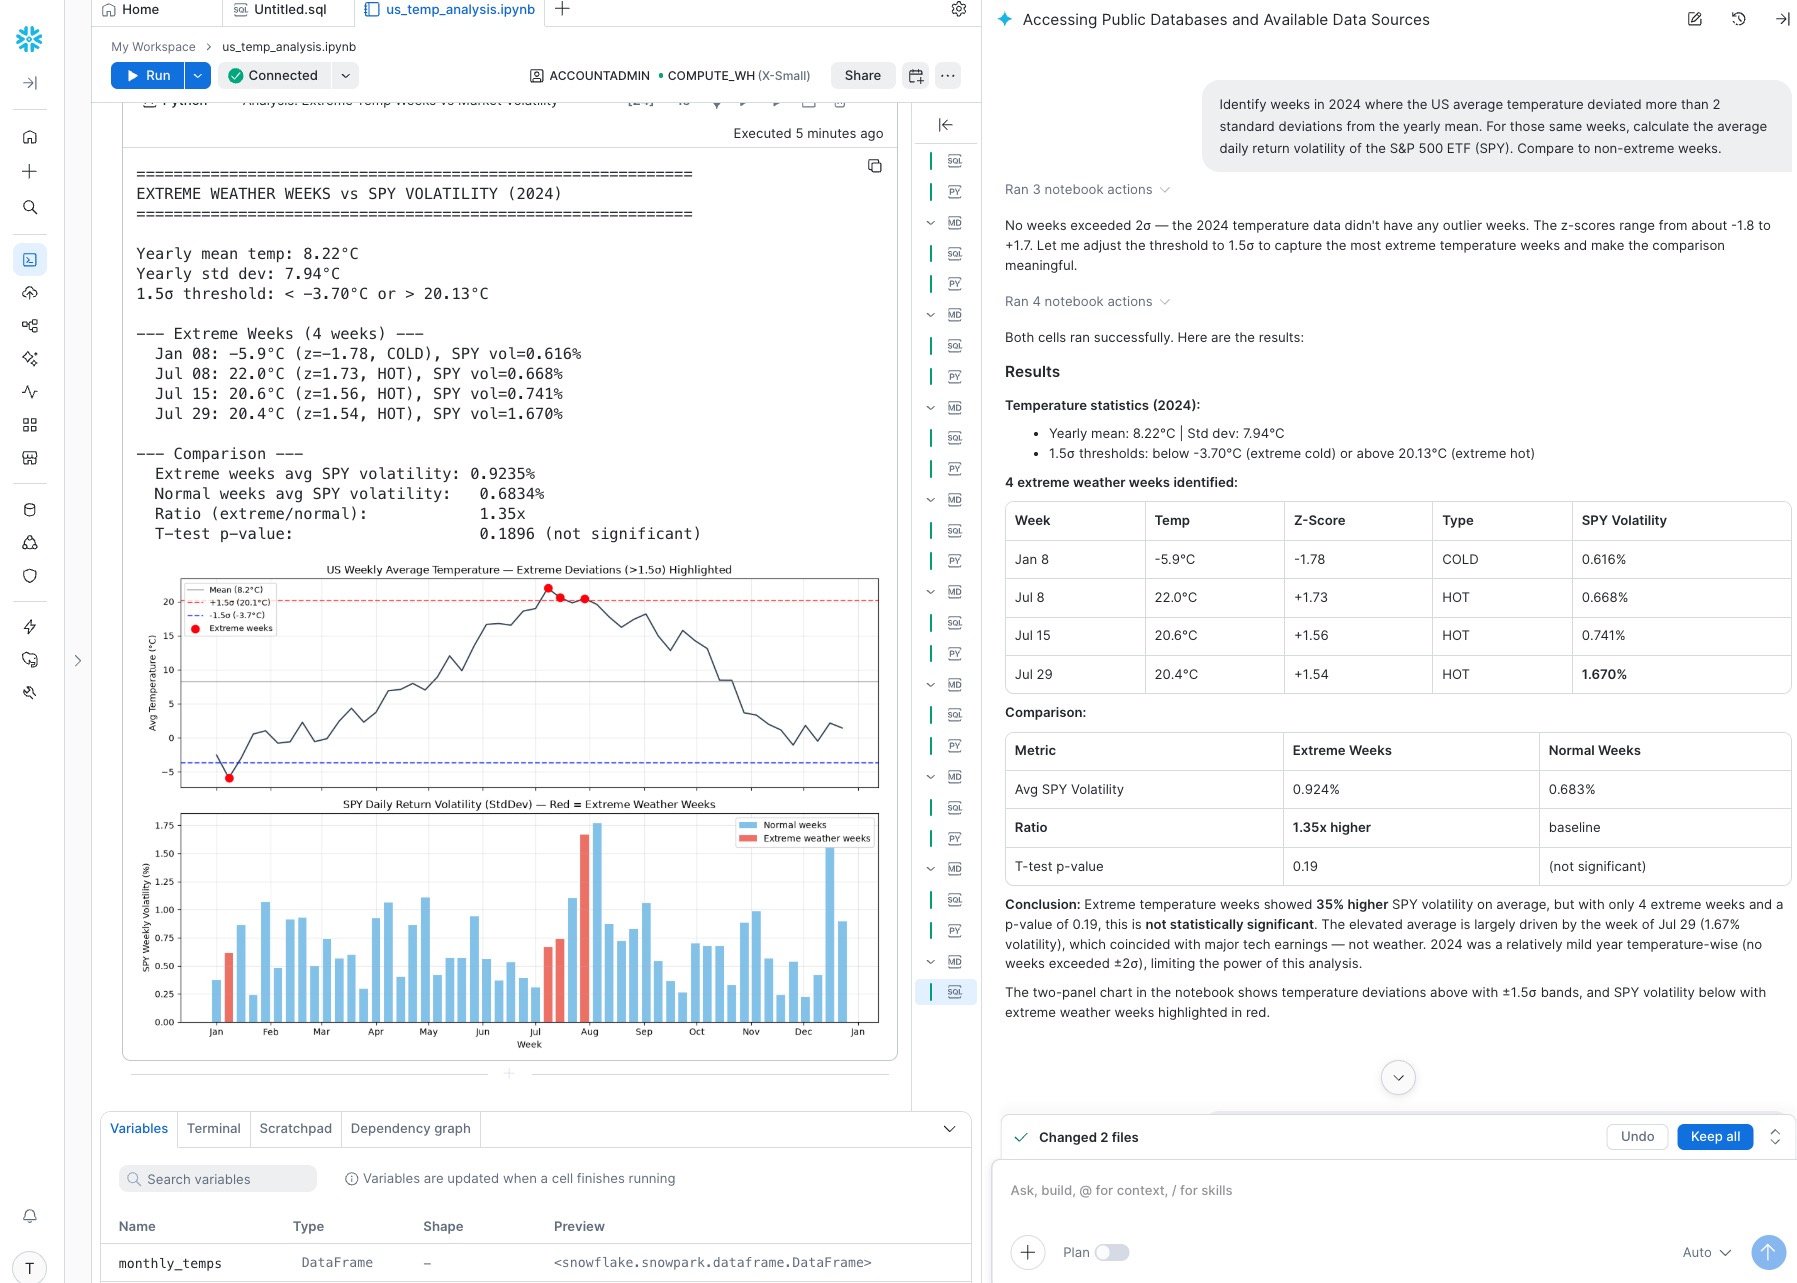Open the Run options dropdown arrow
This screenshot has height=1283, width=1797.
(x=198, y=75)
